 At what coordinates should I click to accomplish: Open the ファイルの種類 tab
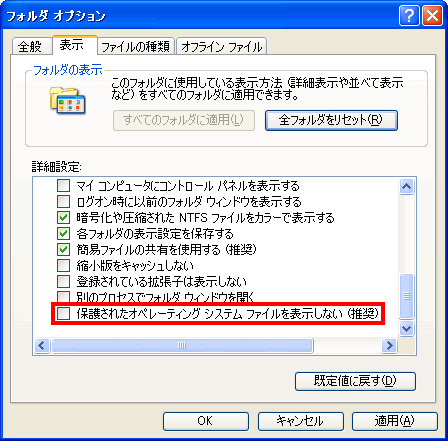click(x=136, y=46)
